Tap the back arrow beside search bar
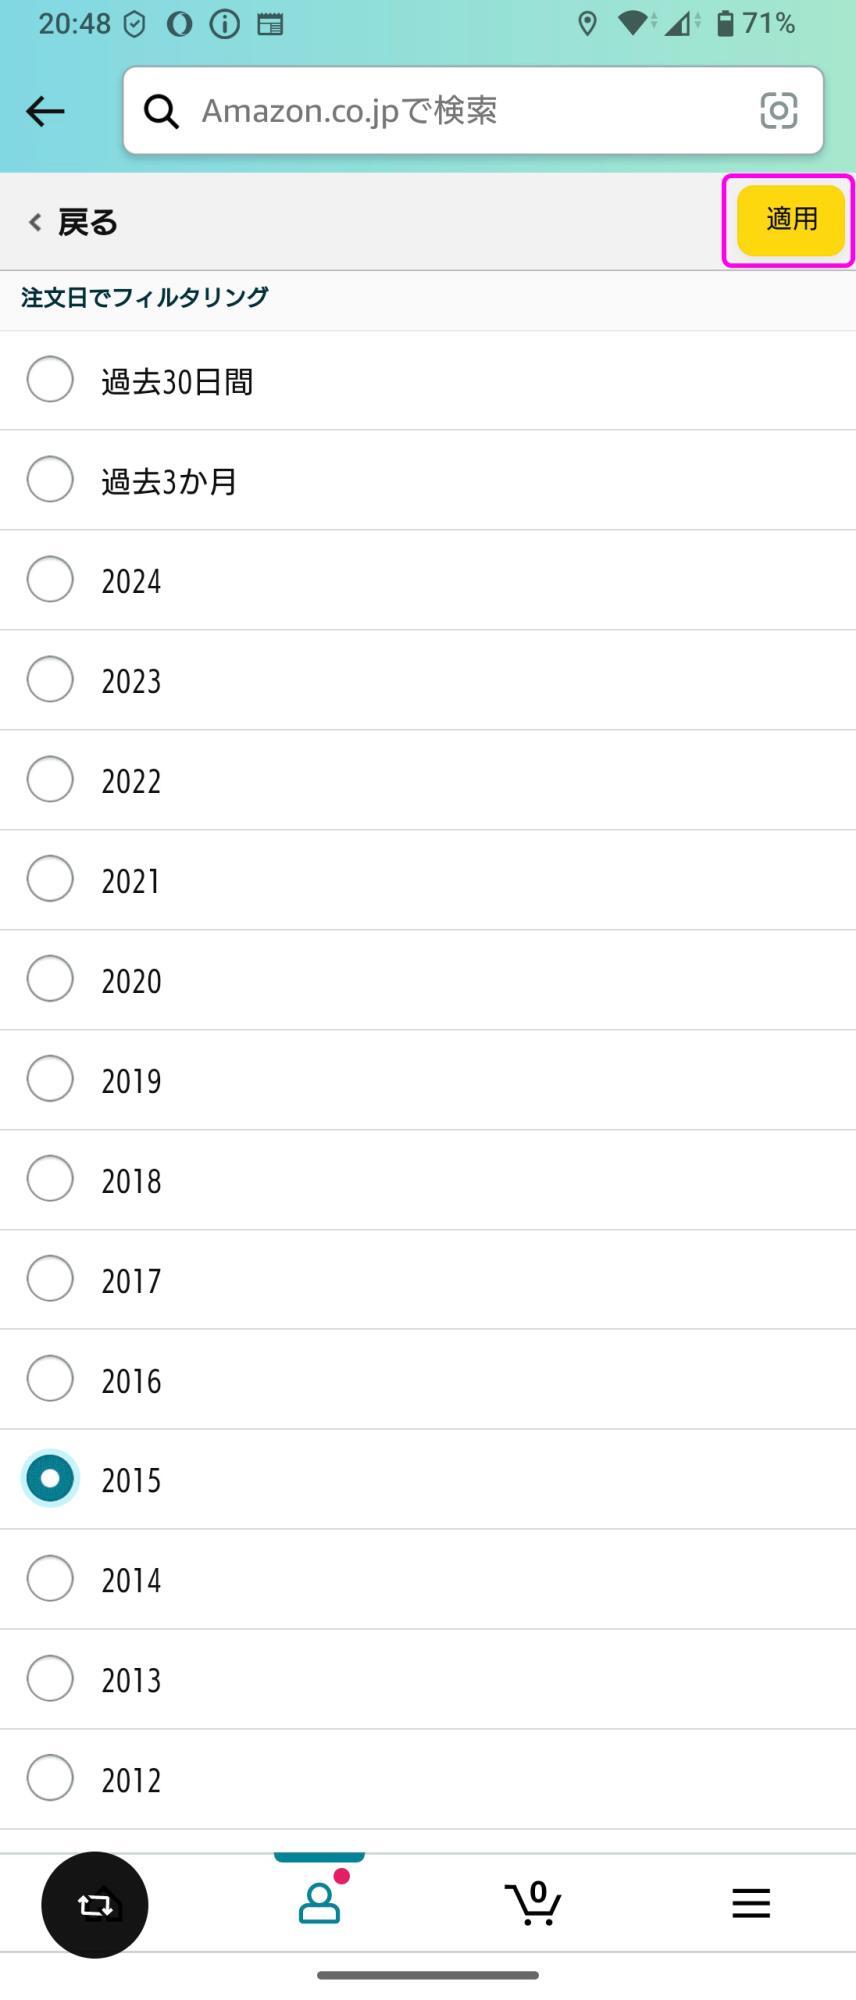Image resolution: width=856 pixels, height=2000 pixels. 45,111
